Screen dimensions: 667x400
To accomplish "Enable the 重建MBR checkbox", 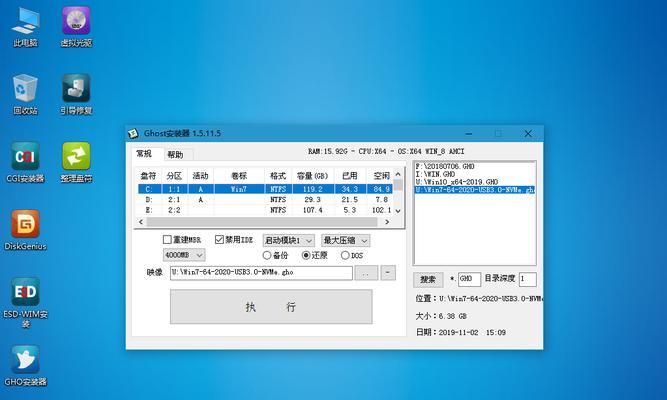I will 168,240.
